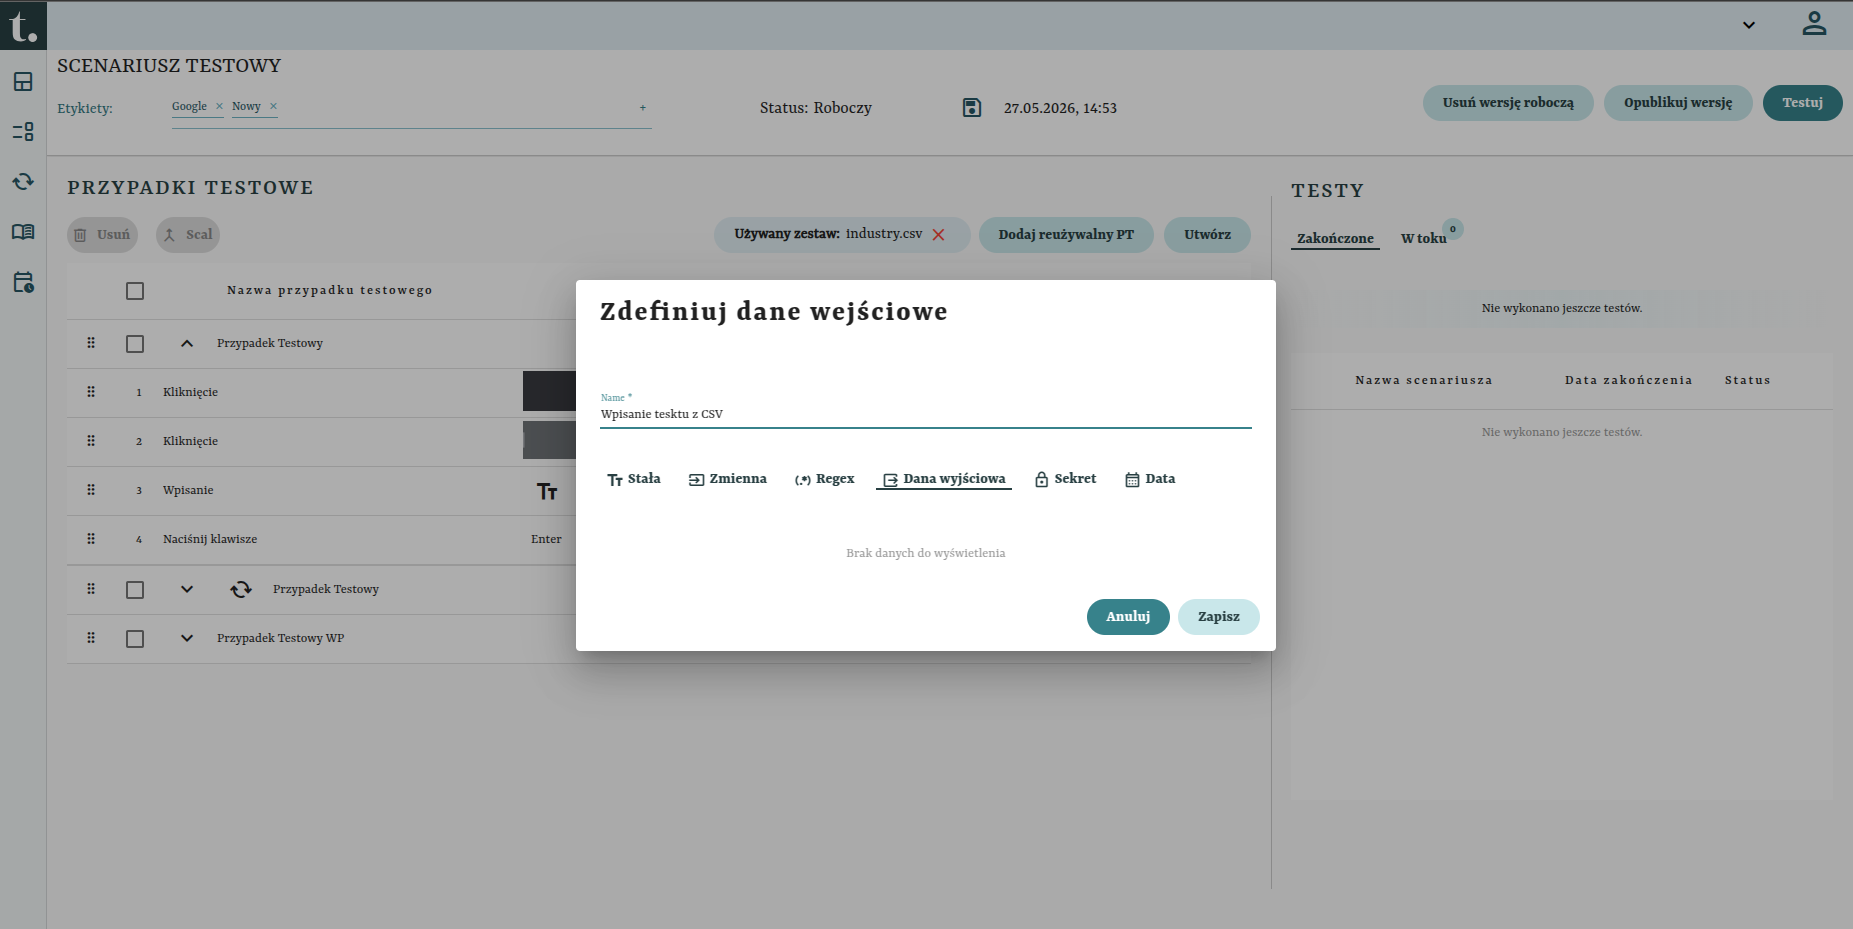Screen dimensions: 1853x929
Task: Remove the industry.csv dataset with red X
Action: click(x=938, y=235)
